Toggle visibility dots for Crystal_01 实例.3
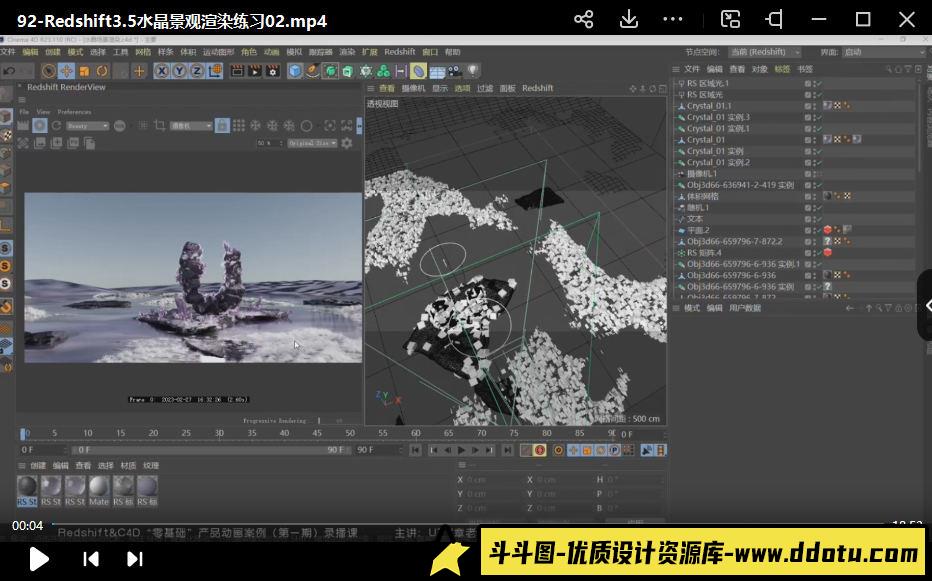Screen dimensions: 932x581 tap(812, 117)
